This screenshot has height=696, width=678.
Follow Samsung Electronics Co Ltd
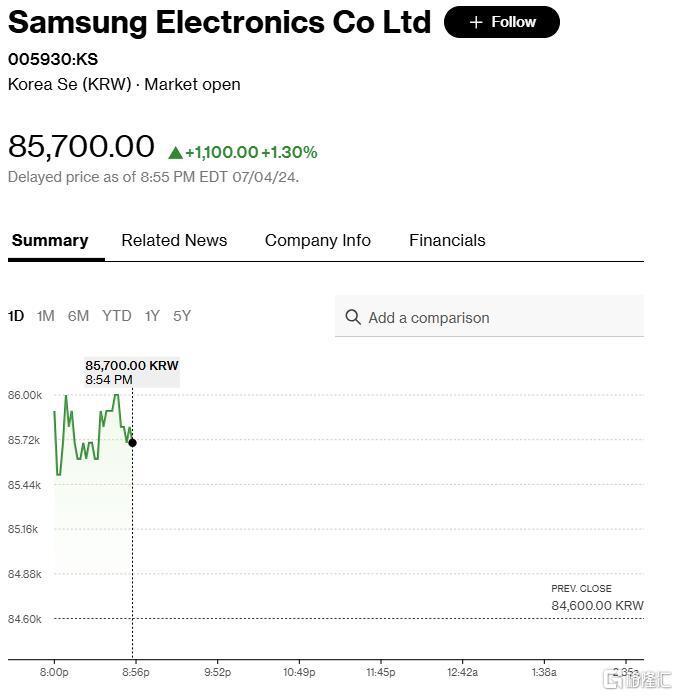pos(502,22)
